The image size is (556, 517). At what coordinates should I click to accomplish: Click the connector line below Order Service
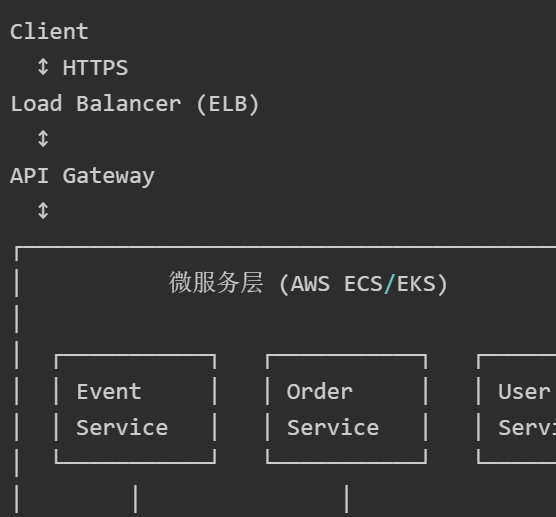346,499
